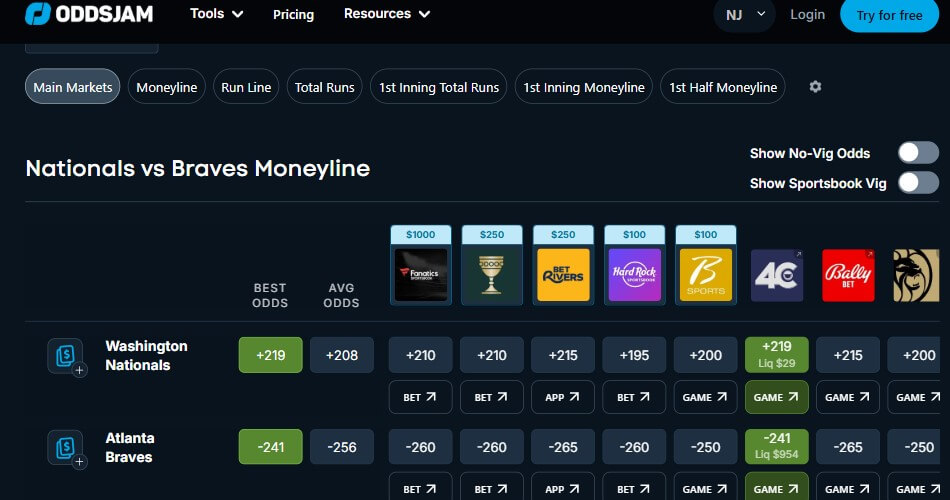Select Braves best odds -241
Image resolution: width=950 pixels, height=500 pixels.
[x=270, y=447]
